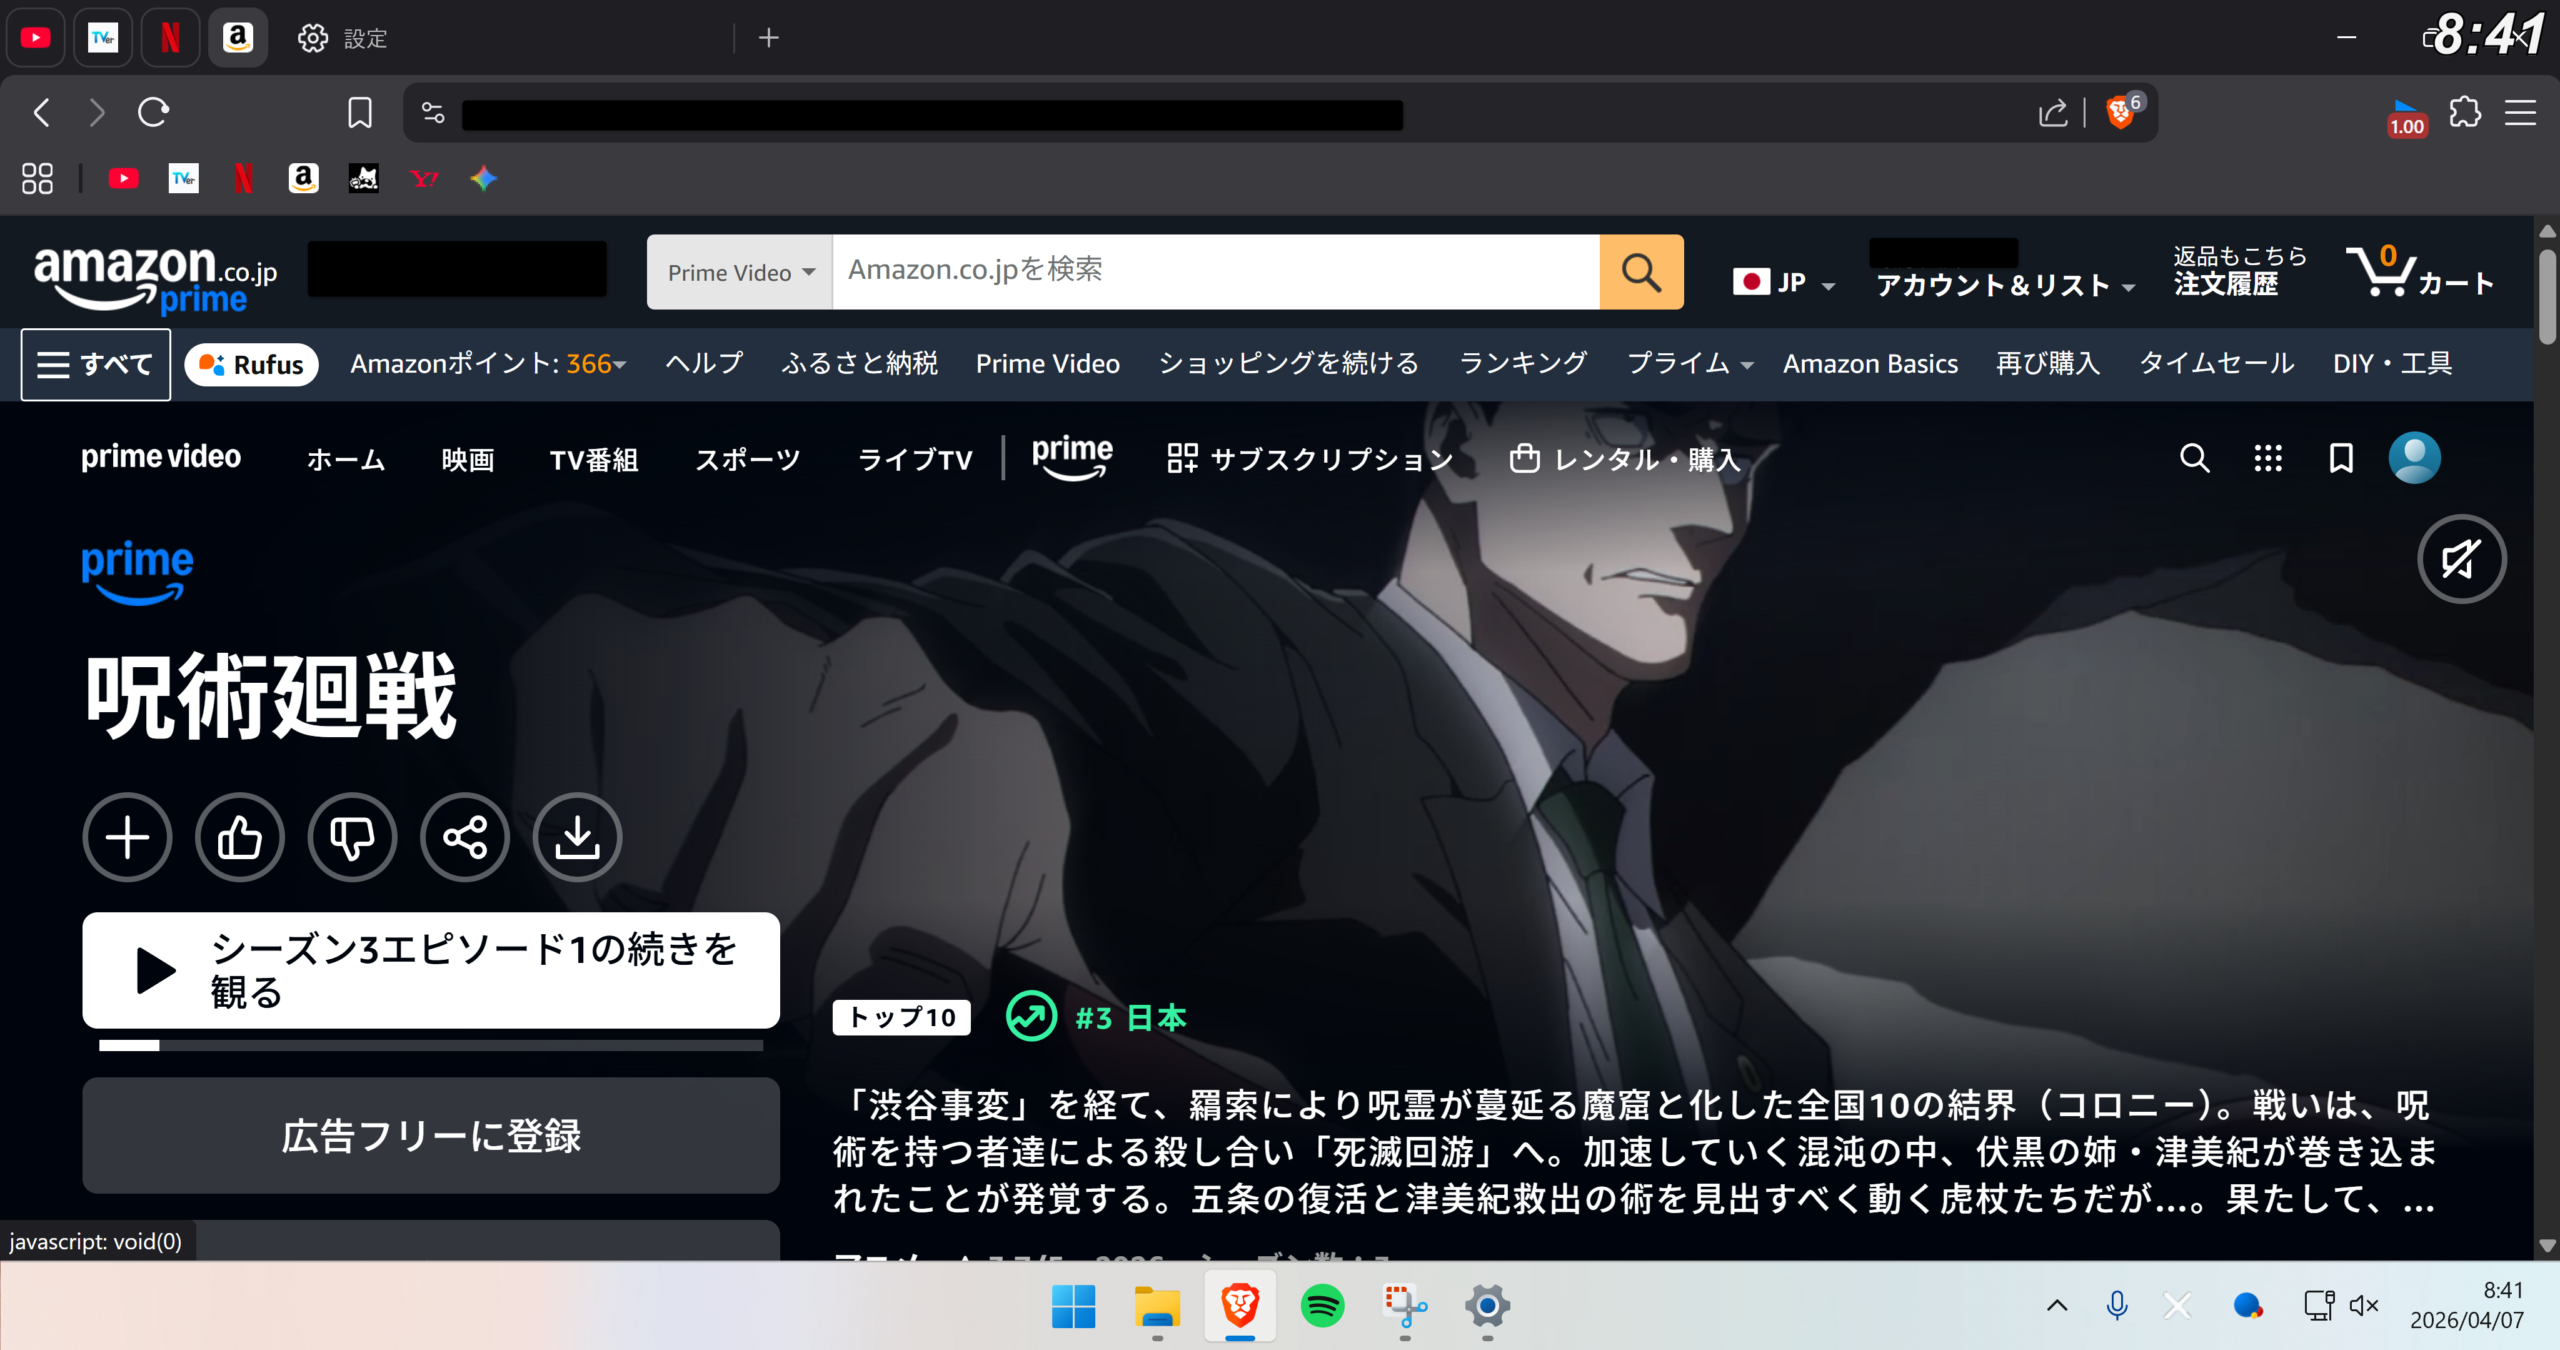This screenshot has height=1350, width=2560.
Task: Open the share icon for 呪術廻戦
Action: [x=465, y=837]
